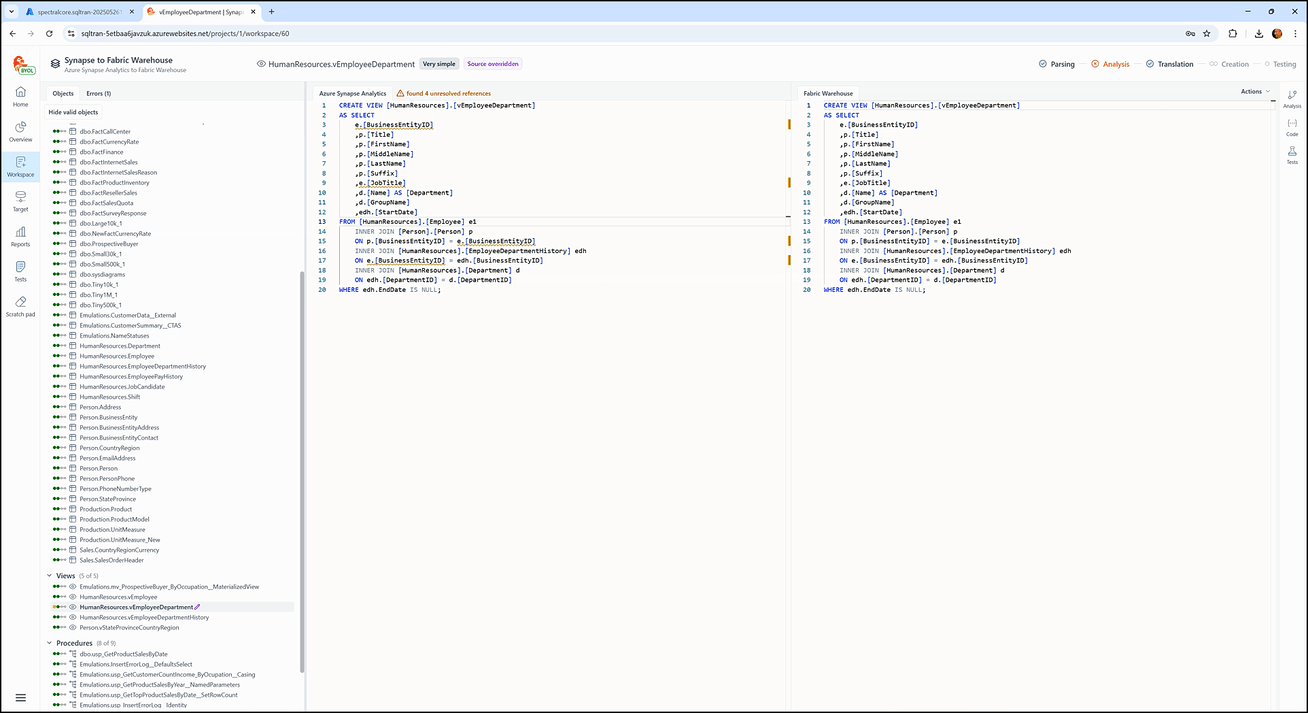Click the browser Back arrow
The image size is (1308, 713).
12,33
